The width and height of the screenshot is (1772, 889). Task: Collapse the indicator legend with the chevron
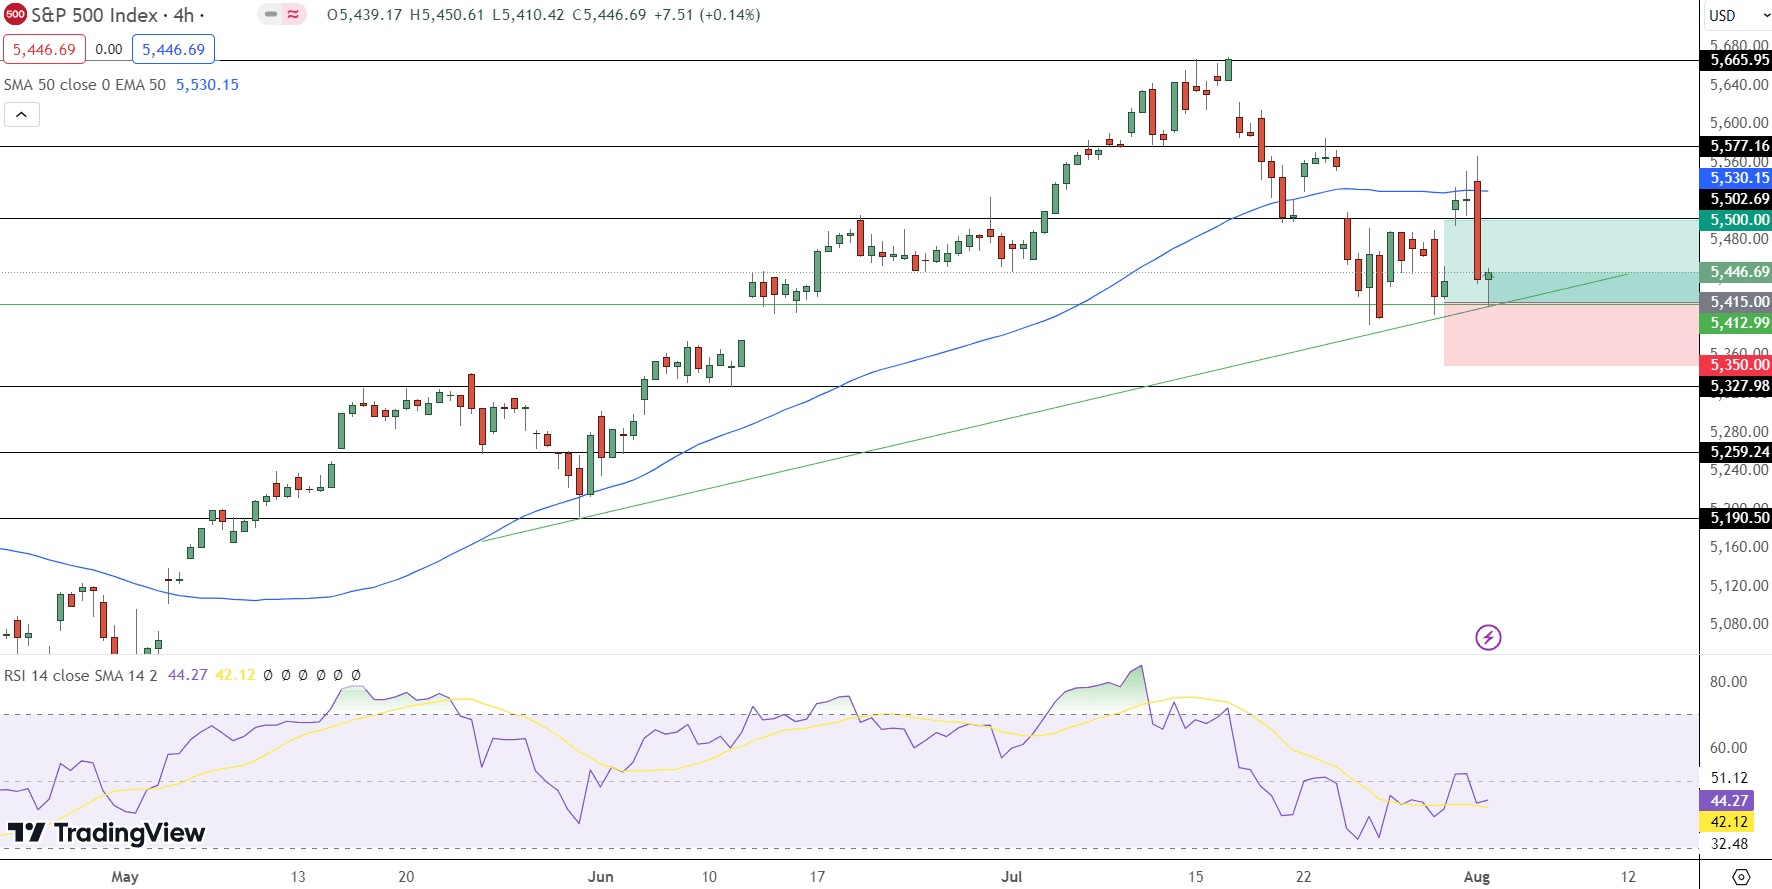point(21,115)
